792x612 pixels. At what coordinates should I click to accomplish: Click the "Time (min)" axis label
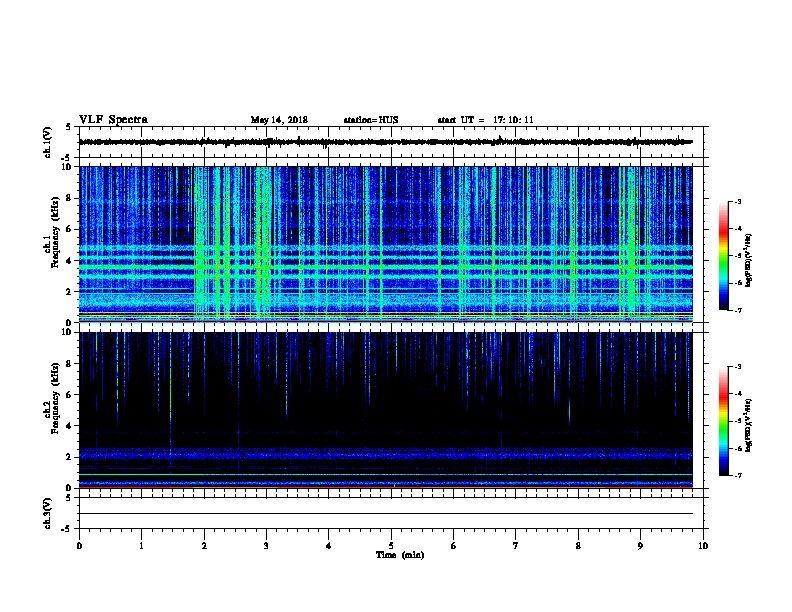coord(400,555)
